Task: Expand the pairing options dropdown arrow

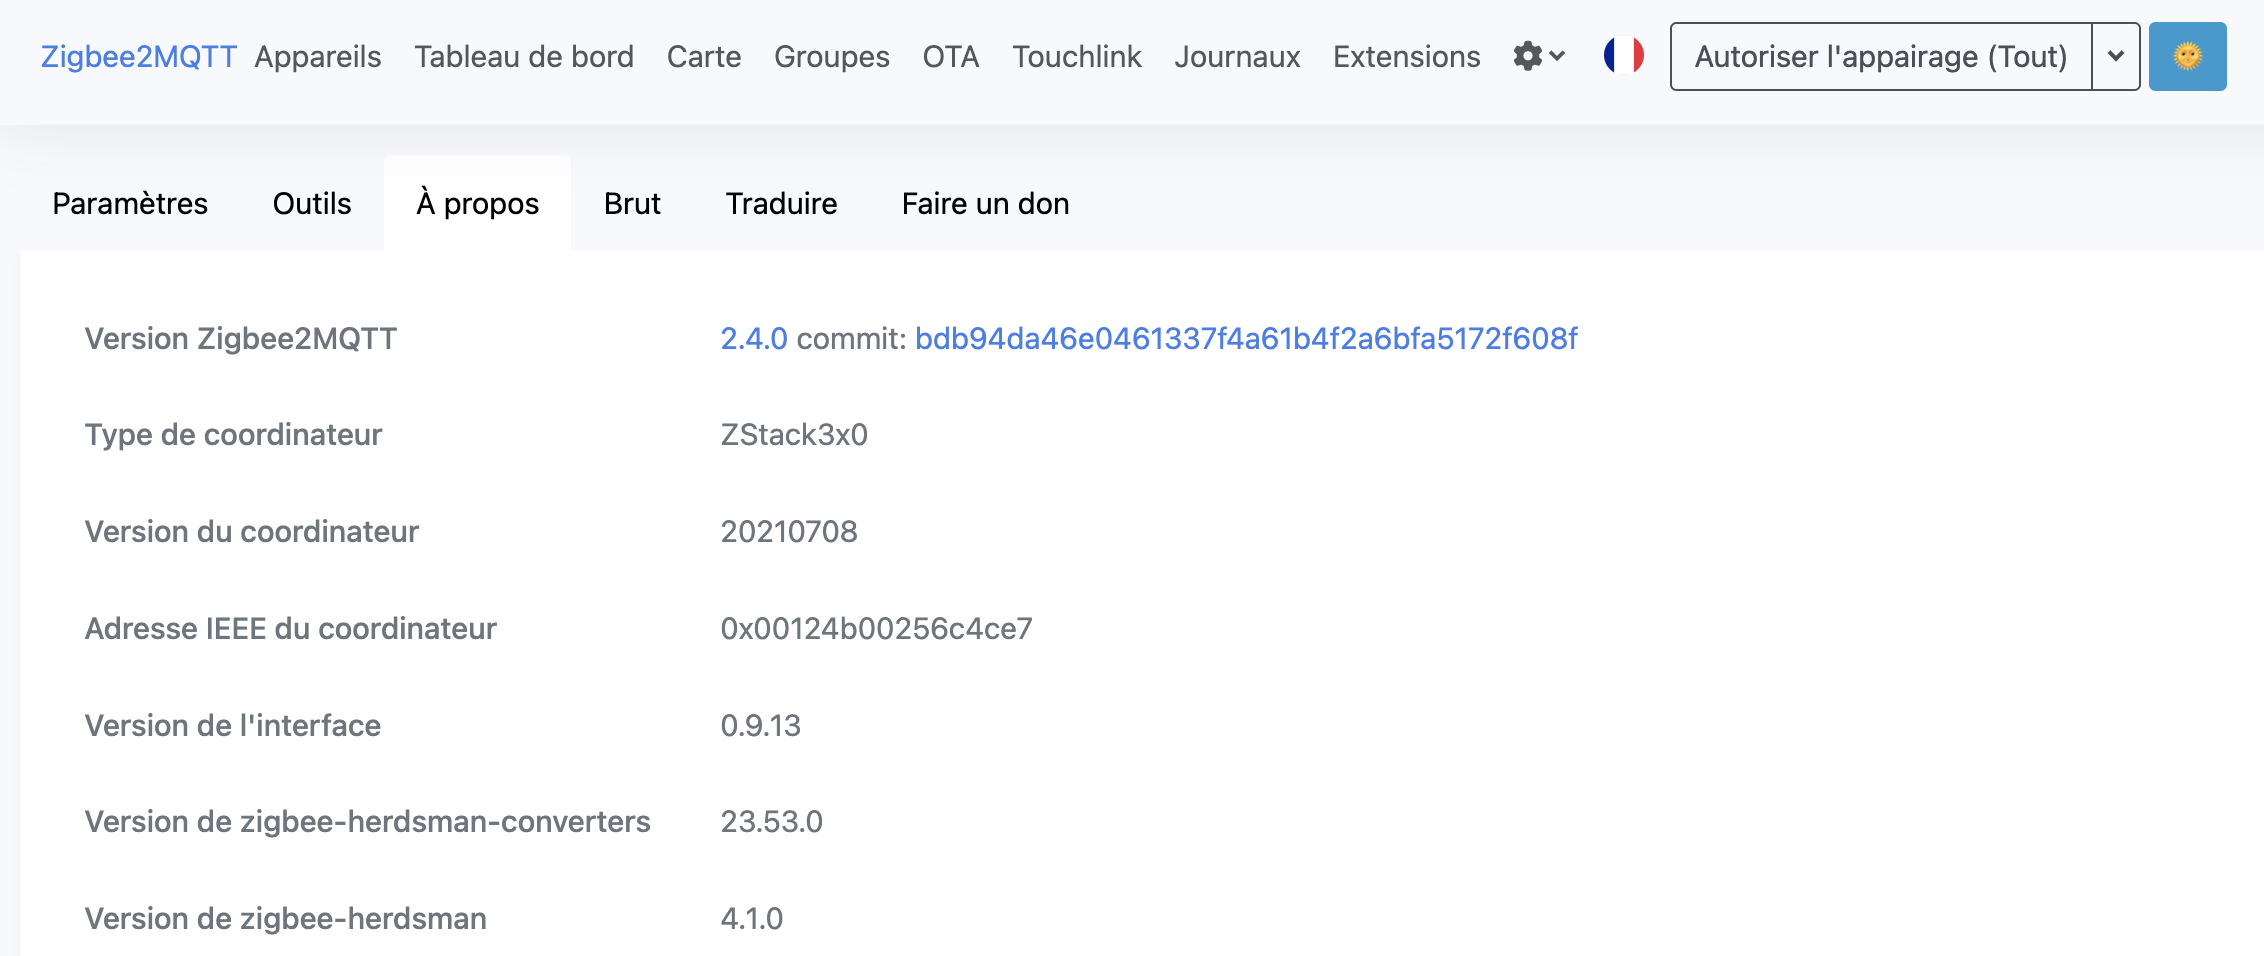Action: tap(2116, 56)
